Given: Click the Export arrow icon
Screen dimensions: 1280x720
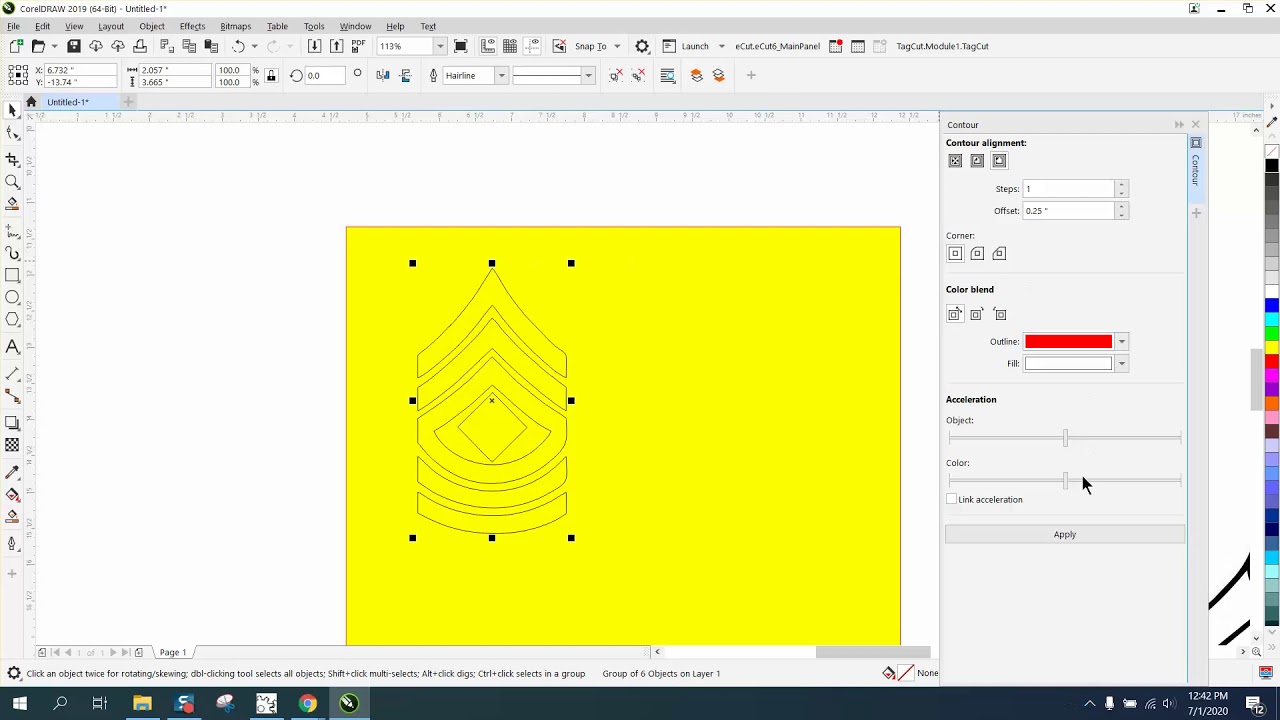Looking at the screenshot, I should pos(336,46).
